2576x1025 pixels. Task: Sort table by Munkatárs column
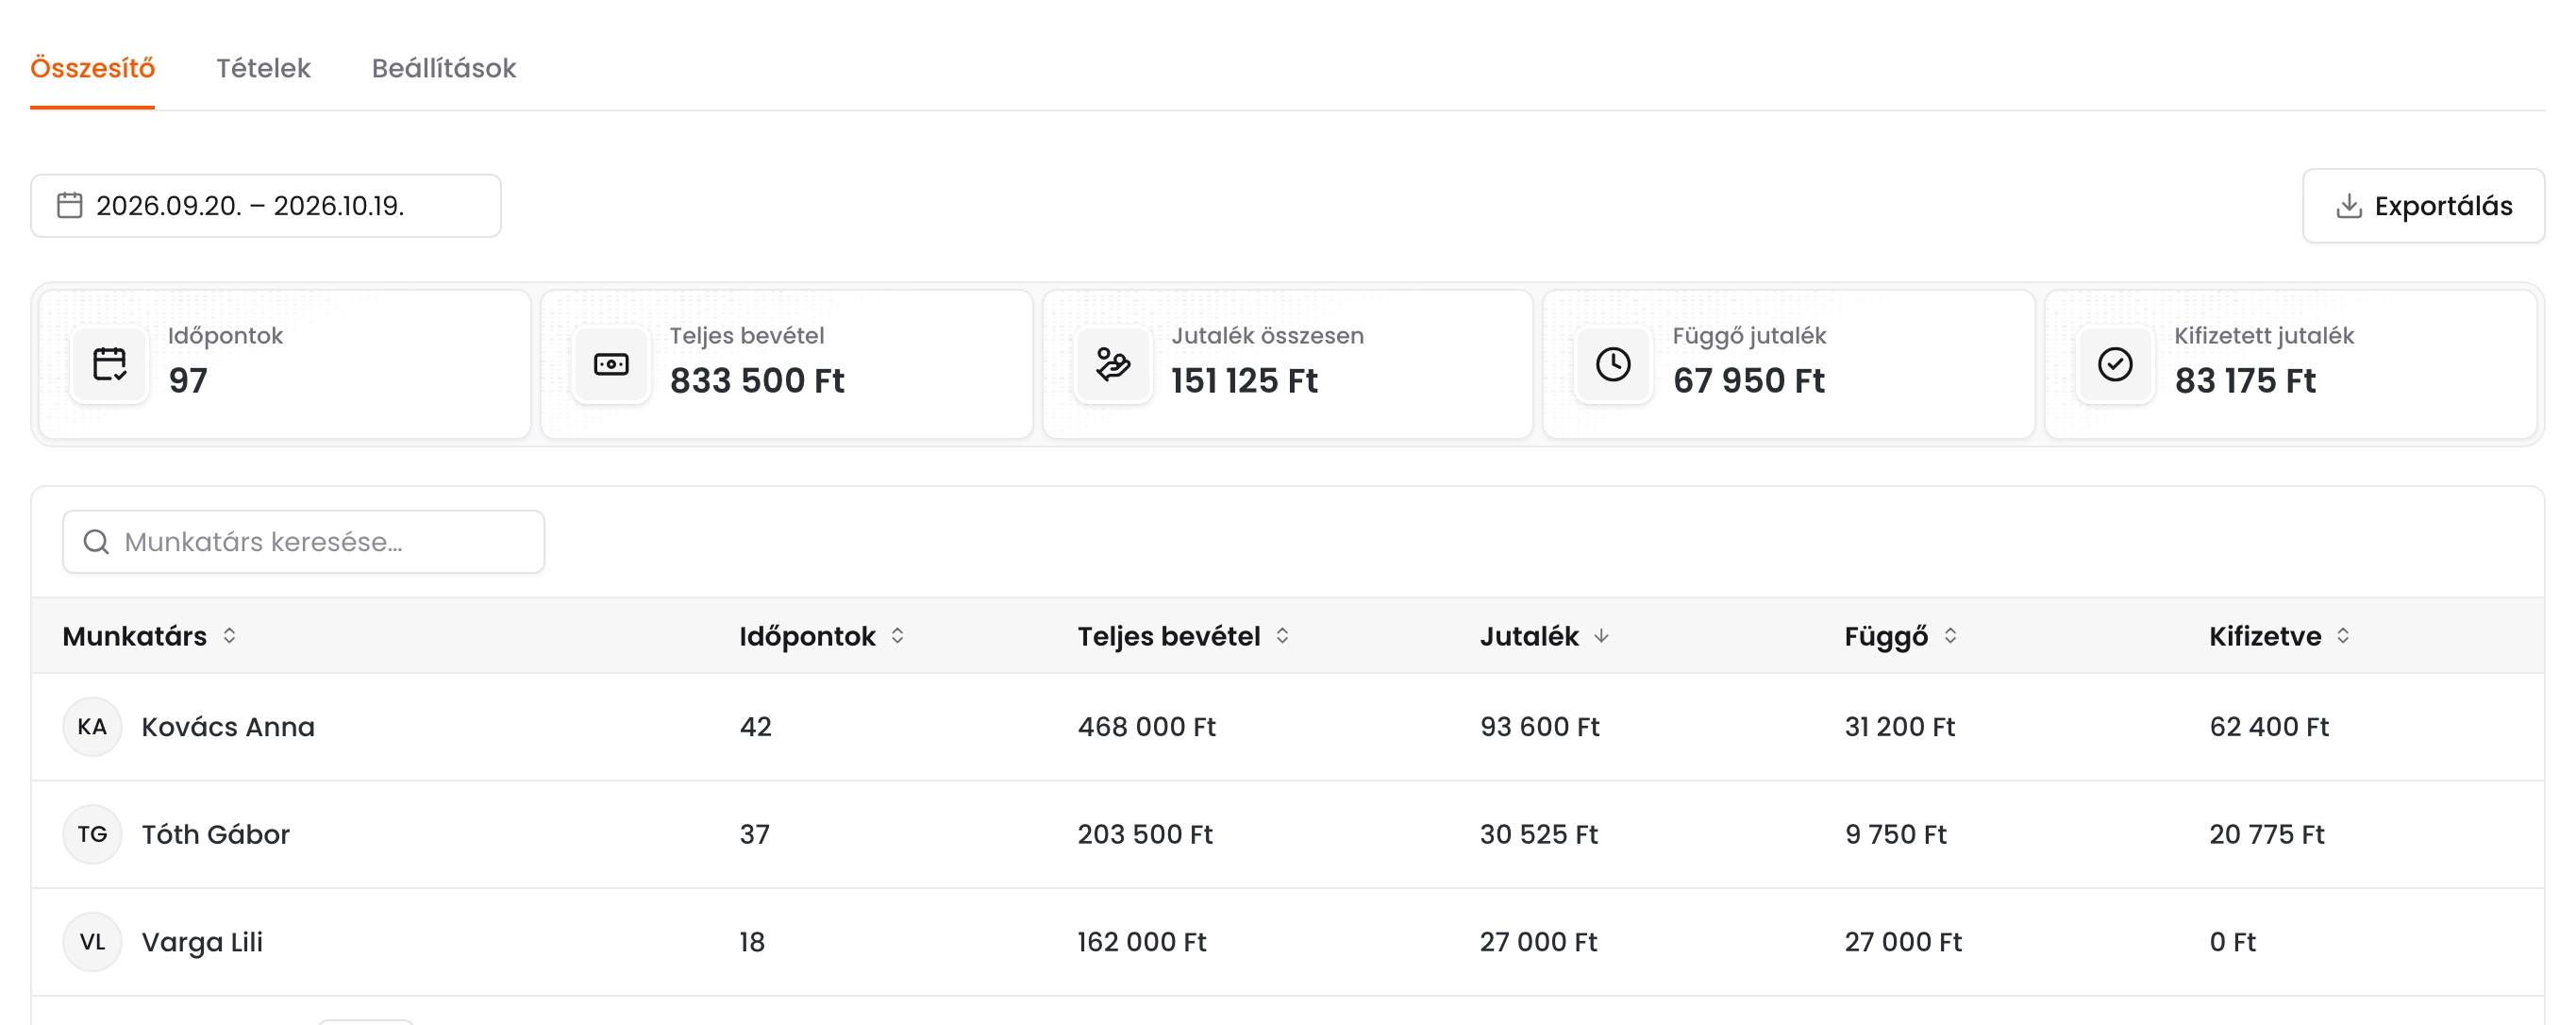(150, 636)
